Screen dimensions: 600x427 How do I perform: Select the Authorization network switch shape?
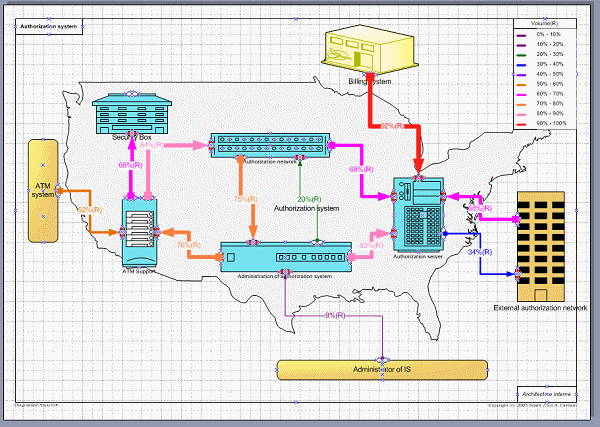[270, 145]
